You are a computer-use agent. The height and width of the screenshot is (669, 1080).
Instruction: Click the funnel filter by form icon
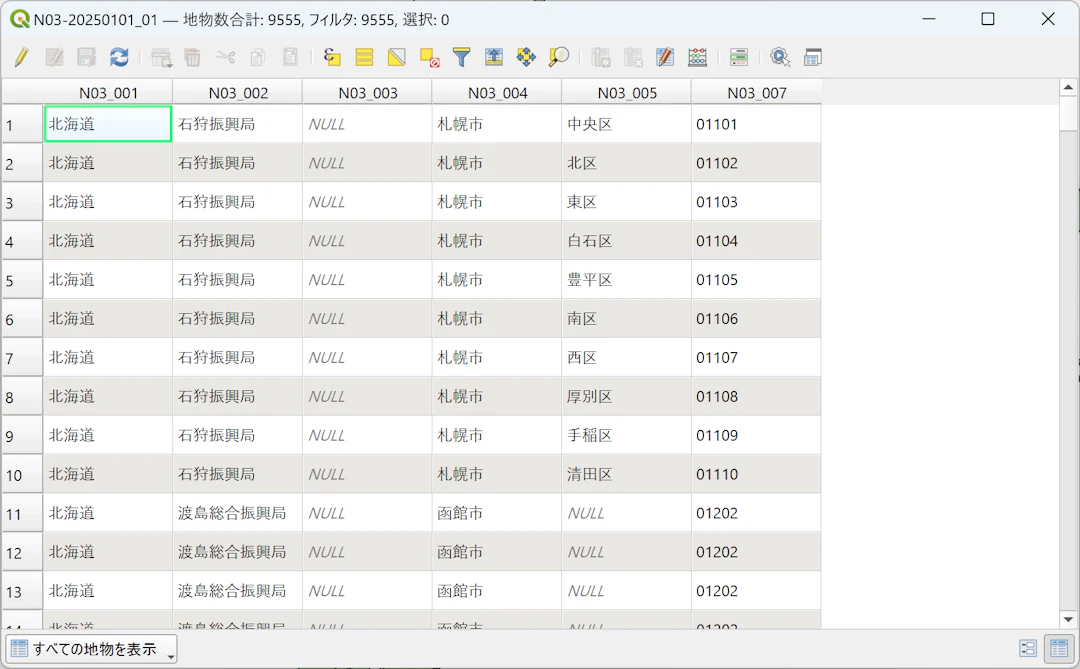click(x=461, y=57)
